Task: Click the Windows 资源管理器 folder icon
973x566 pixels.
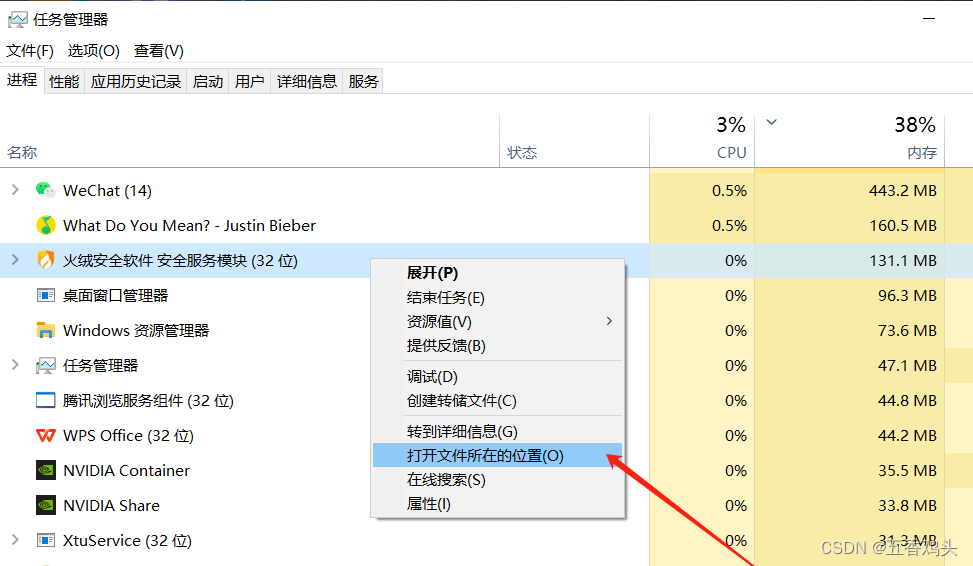Action: [x=45, y=330]
